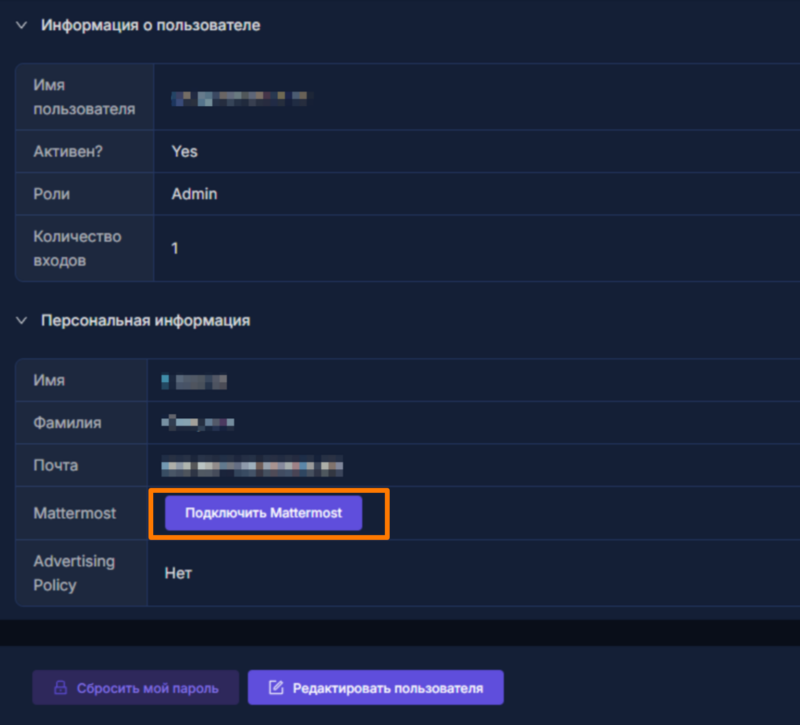800x725 pixels.
Task: Click the 'Количество входов' label
Action: 77,248
